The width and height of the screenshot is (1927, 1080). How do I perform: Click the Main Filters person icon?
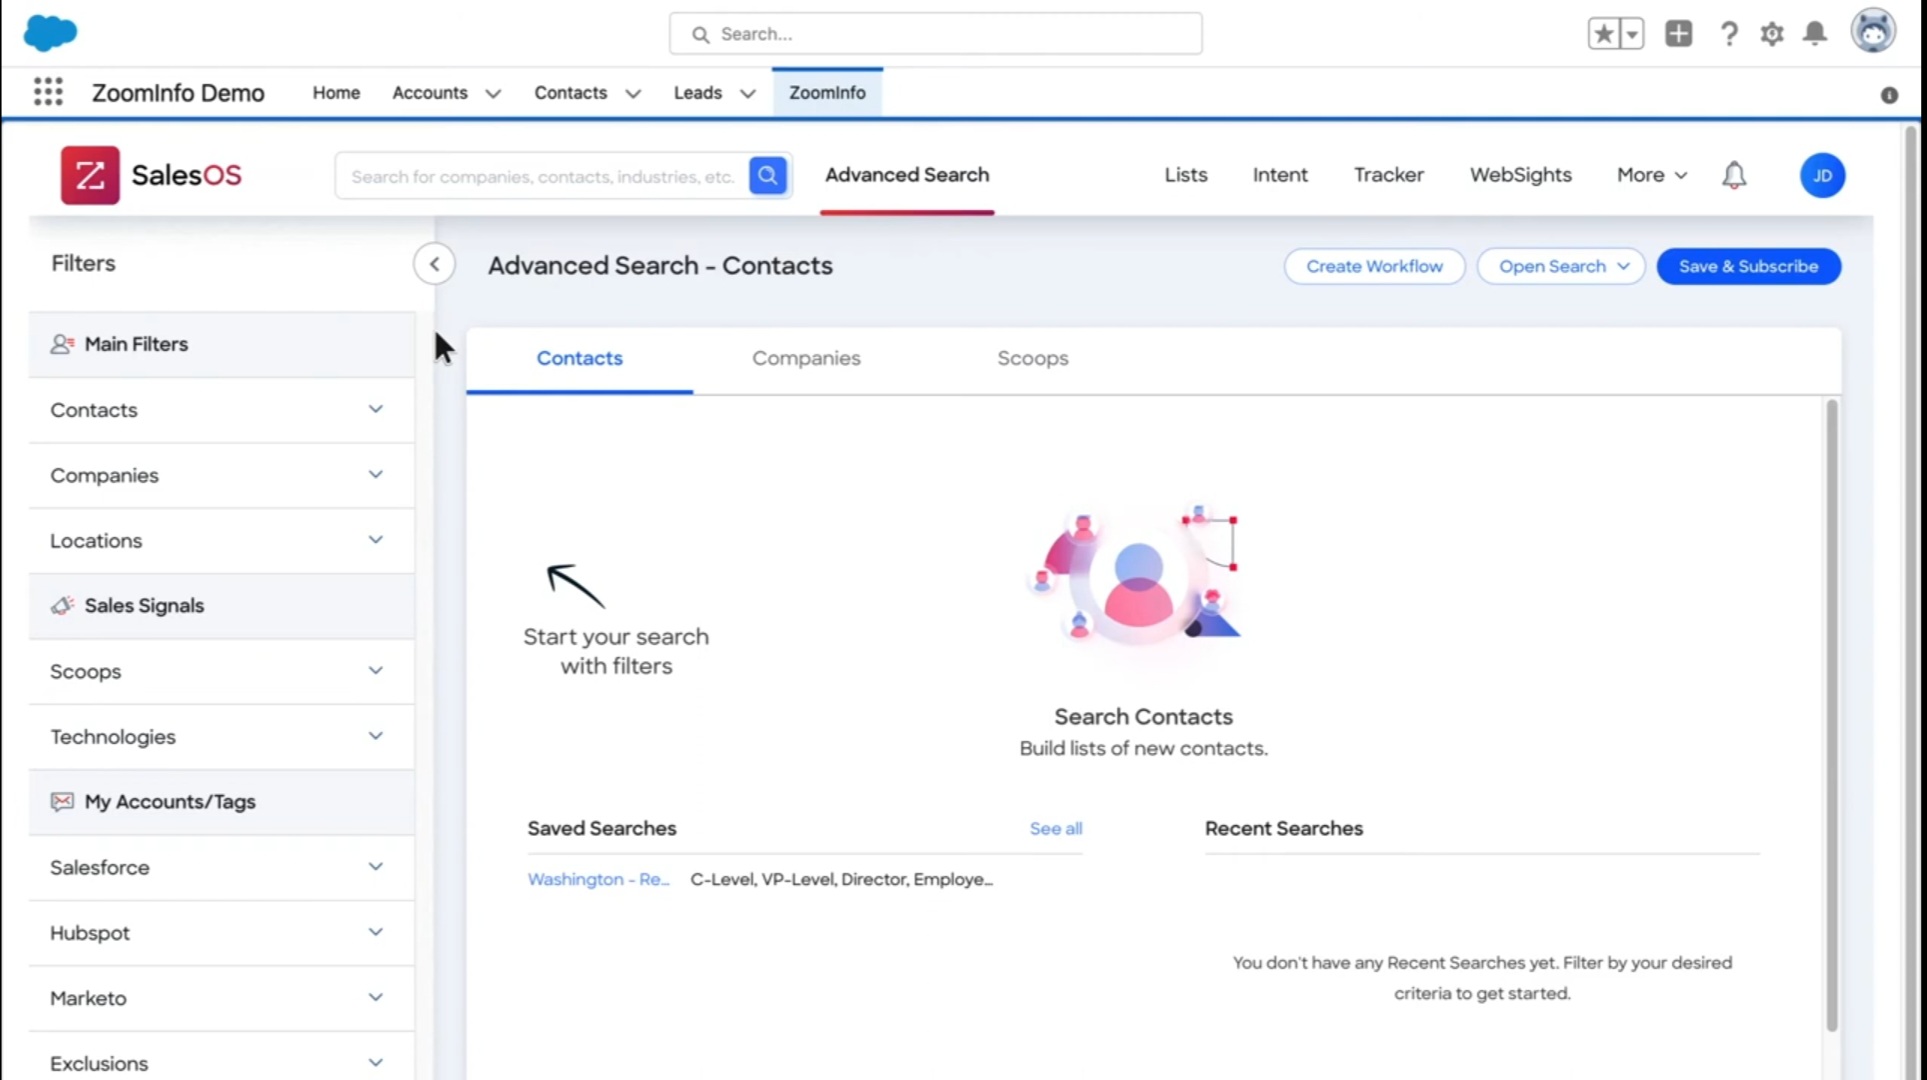(x=62, y=344)
